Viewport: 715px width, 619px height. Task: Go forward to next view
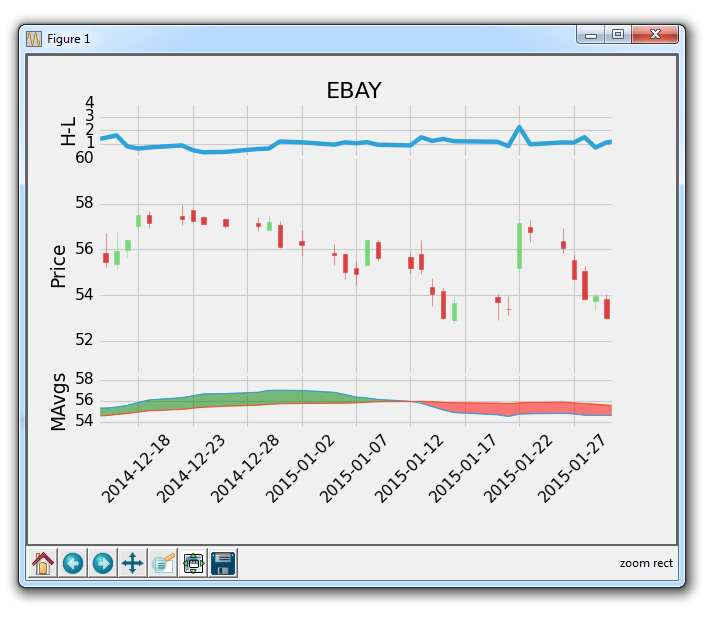103,563
